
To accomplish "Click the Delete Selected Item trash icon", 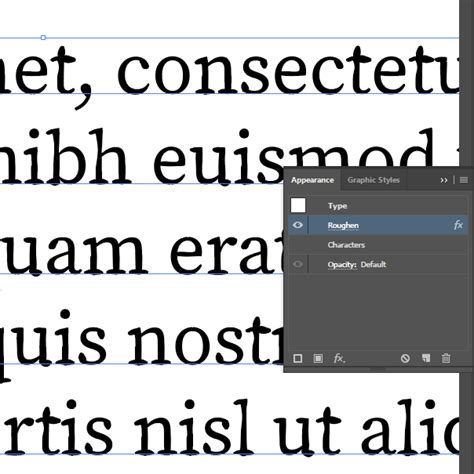I will [x=446, y=358].
